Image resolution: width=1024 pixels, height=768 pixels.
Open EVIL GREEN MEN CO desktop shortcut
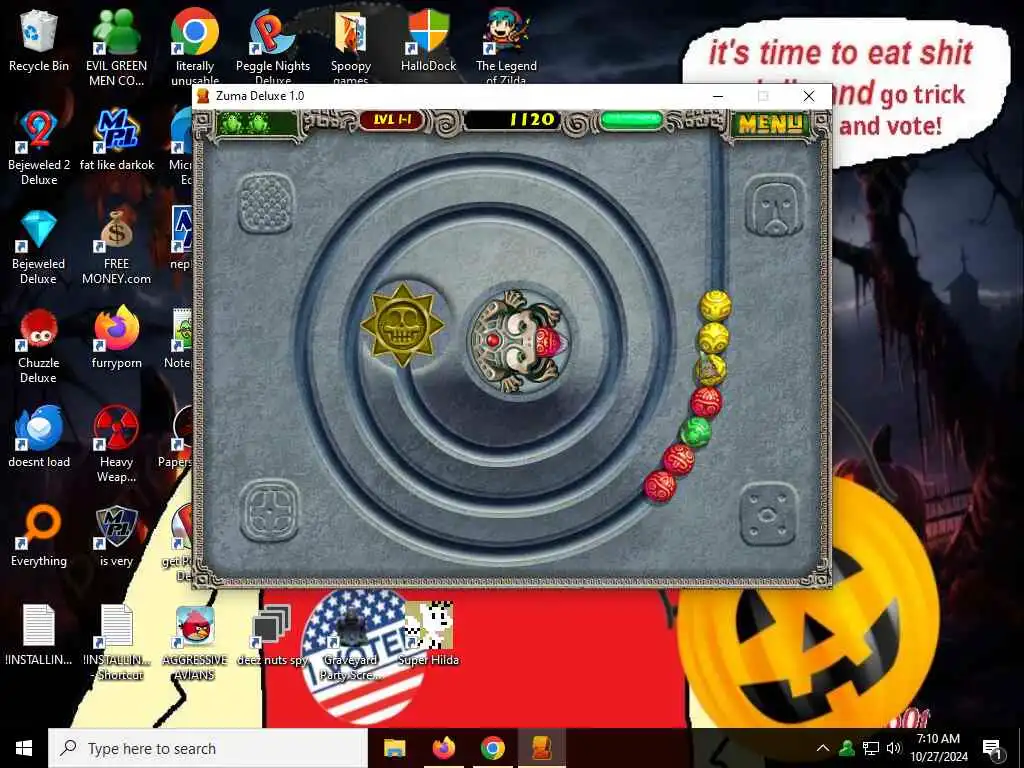coord(116,47)
